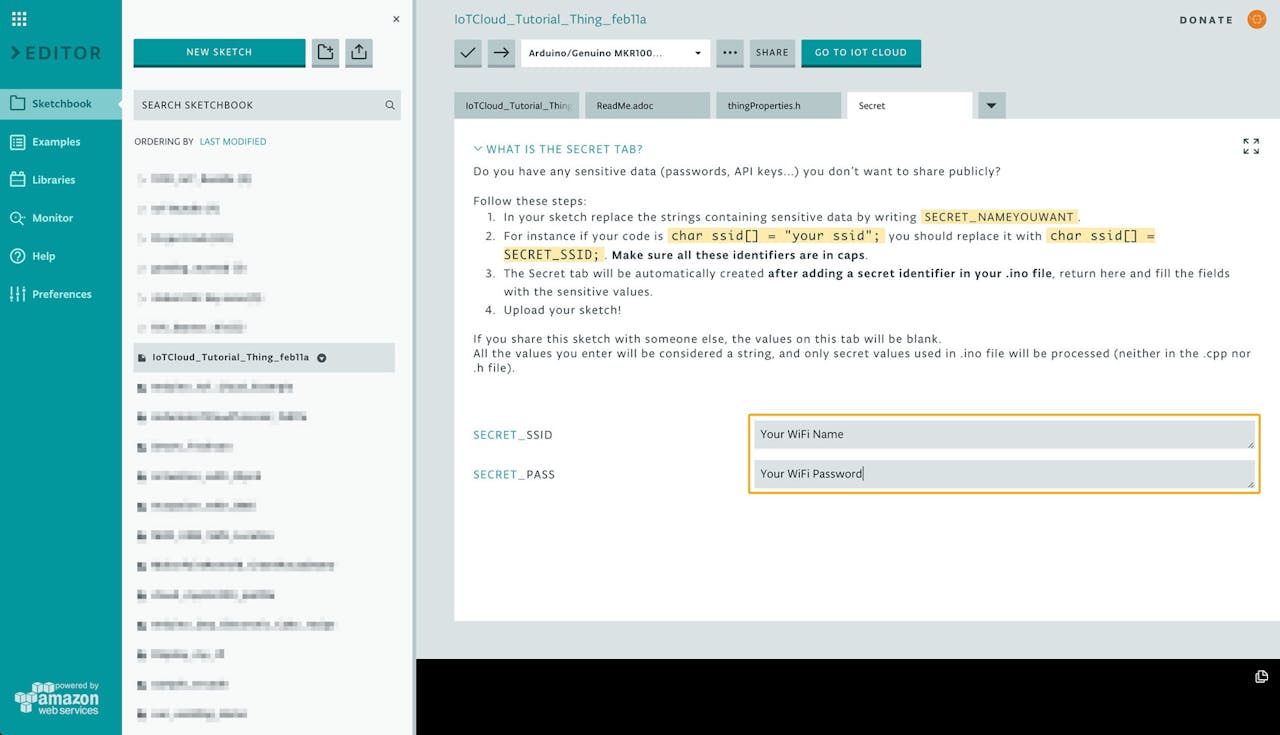Verify the sketch with the checkmark icon
Viewport: 1280px width, 735px height.
[x=467, y=53]
